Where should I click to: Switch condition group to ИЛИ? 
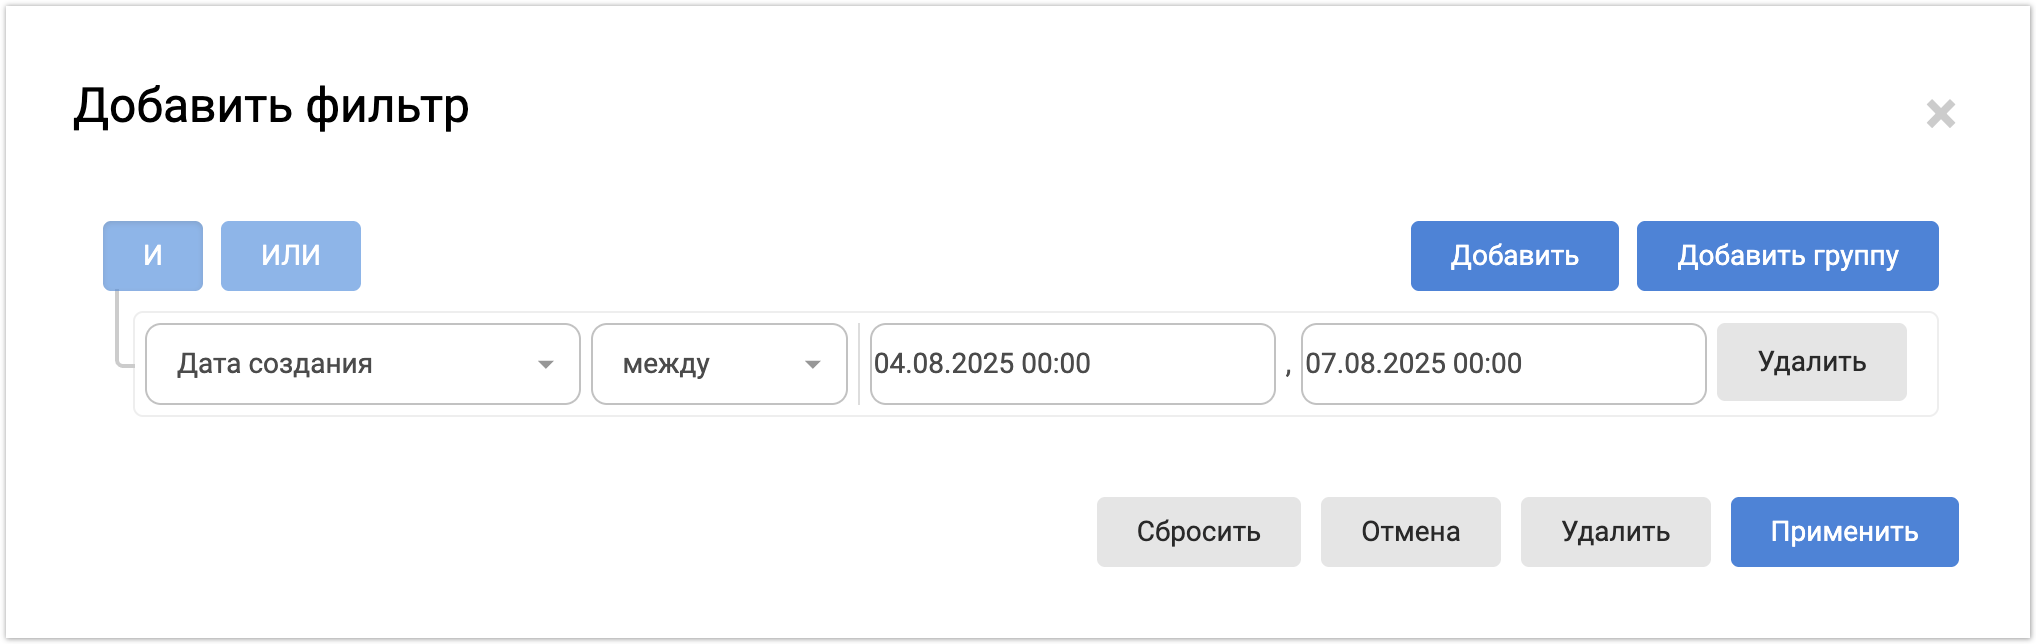click(x=290, y=256)
